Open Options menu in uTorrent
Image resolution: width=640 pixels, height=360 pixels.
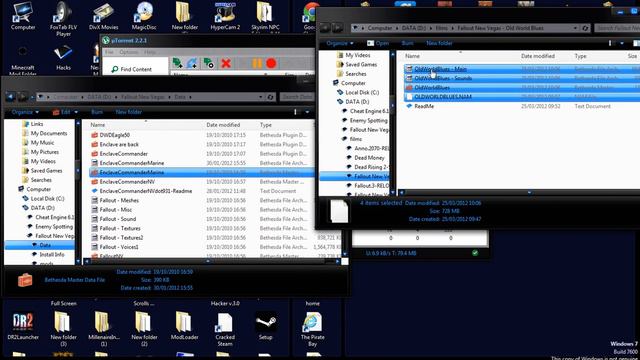pos(129,52)
